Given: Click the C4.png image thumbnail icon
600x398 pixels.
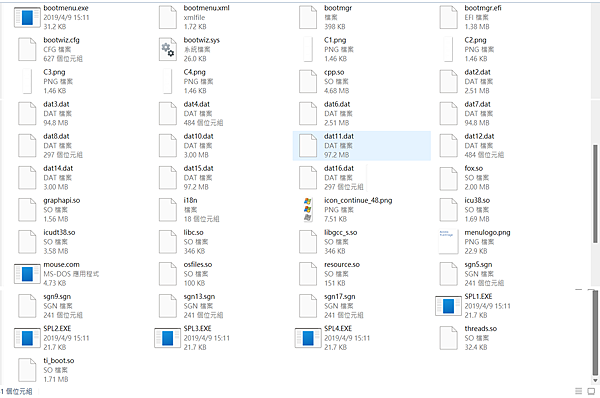Looking at the screenshot, I should point(168,82).
